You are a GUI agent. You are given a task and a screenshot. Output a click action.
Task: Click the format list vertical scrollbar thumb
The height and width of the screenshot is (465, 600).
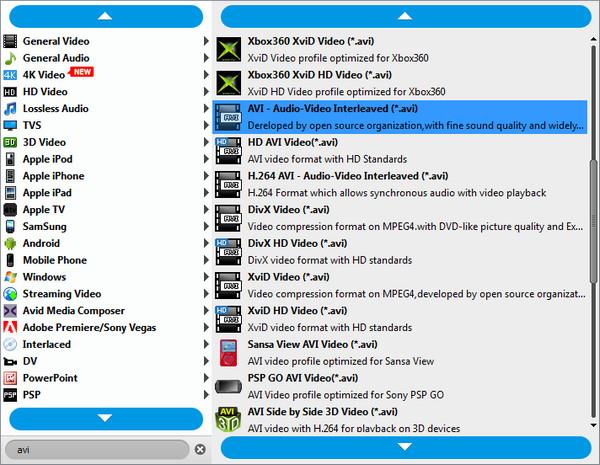pyautogui.click(x=594, y=221)
